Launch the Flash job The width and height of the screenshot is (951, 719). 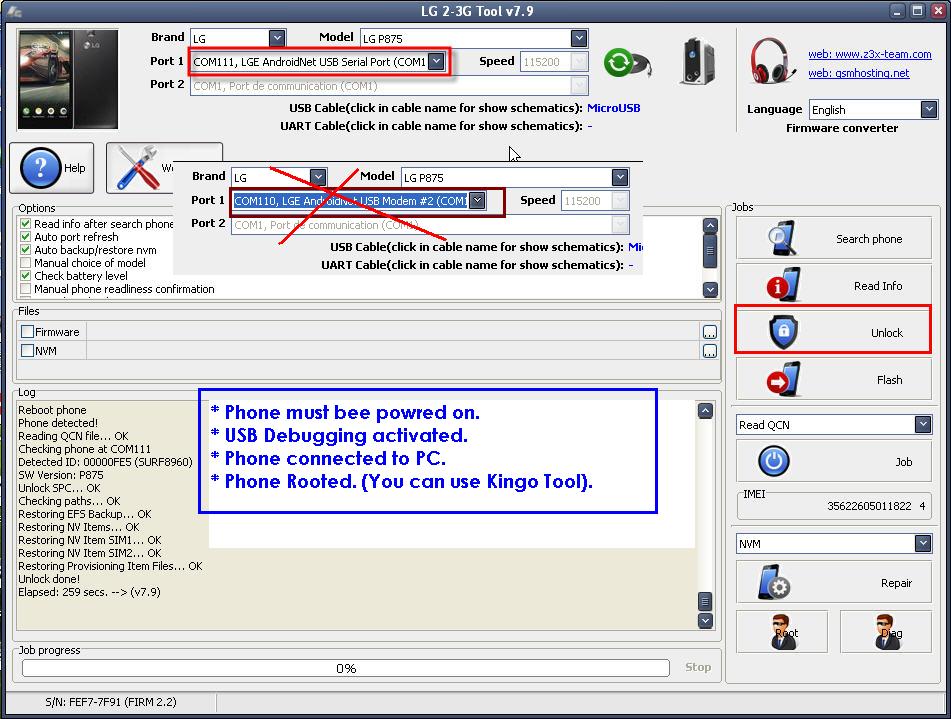(833, 380)
